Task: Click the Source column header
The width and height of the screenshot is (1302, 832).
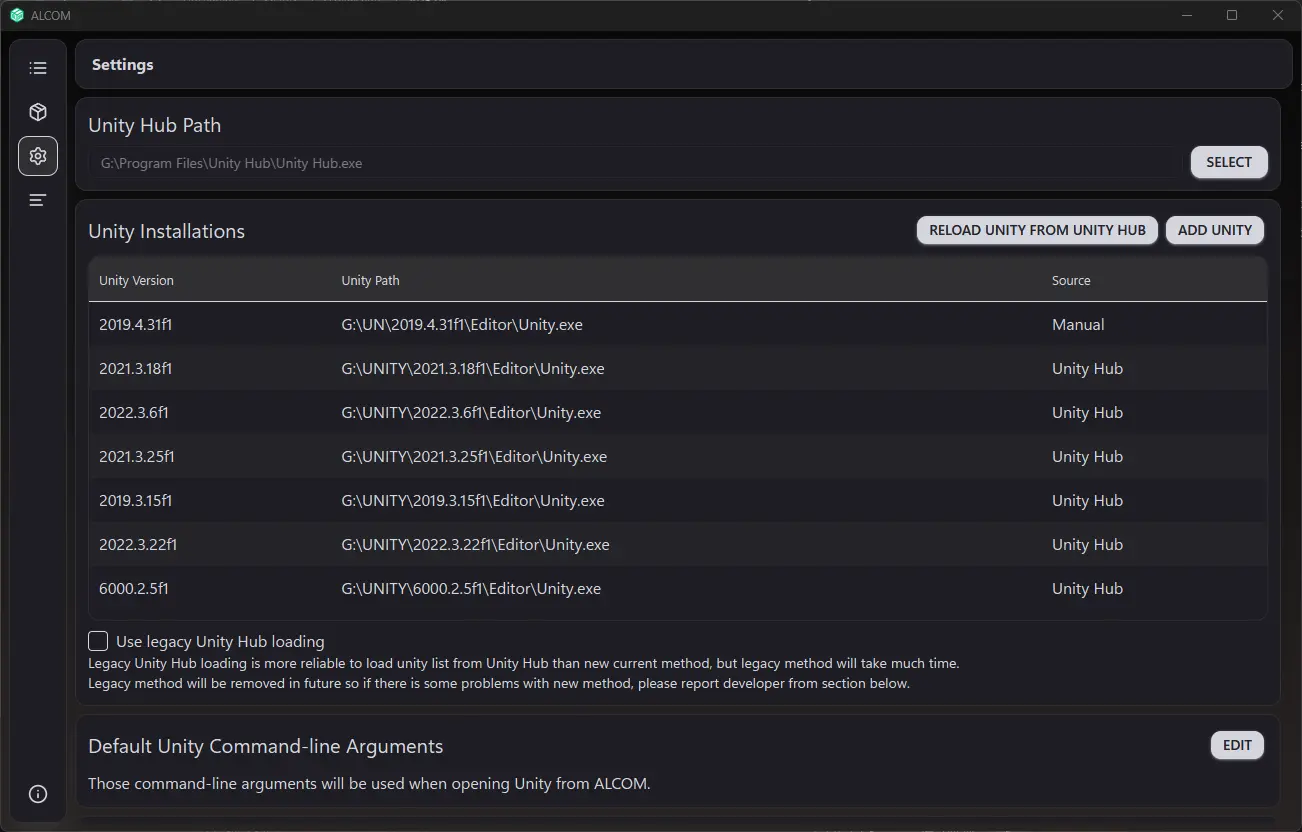Action: (1071, 281)
